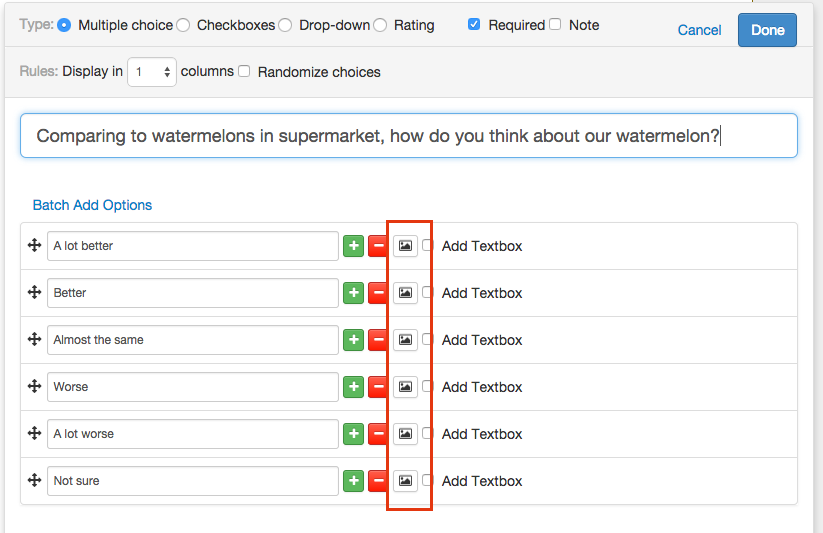Delete the 'A lot worse' option
Viewport: 823px width, 533px height.
pos(378,434)
